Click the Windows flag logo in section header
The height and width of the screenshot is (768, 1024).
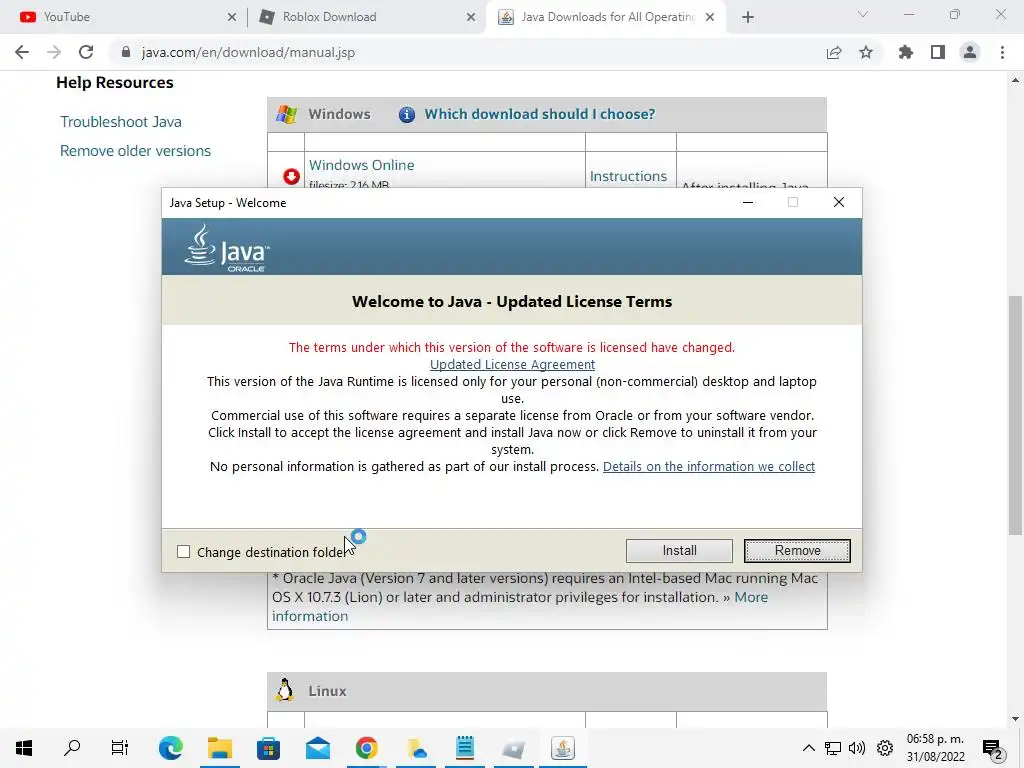[x=286, y=114]
